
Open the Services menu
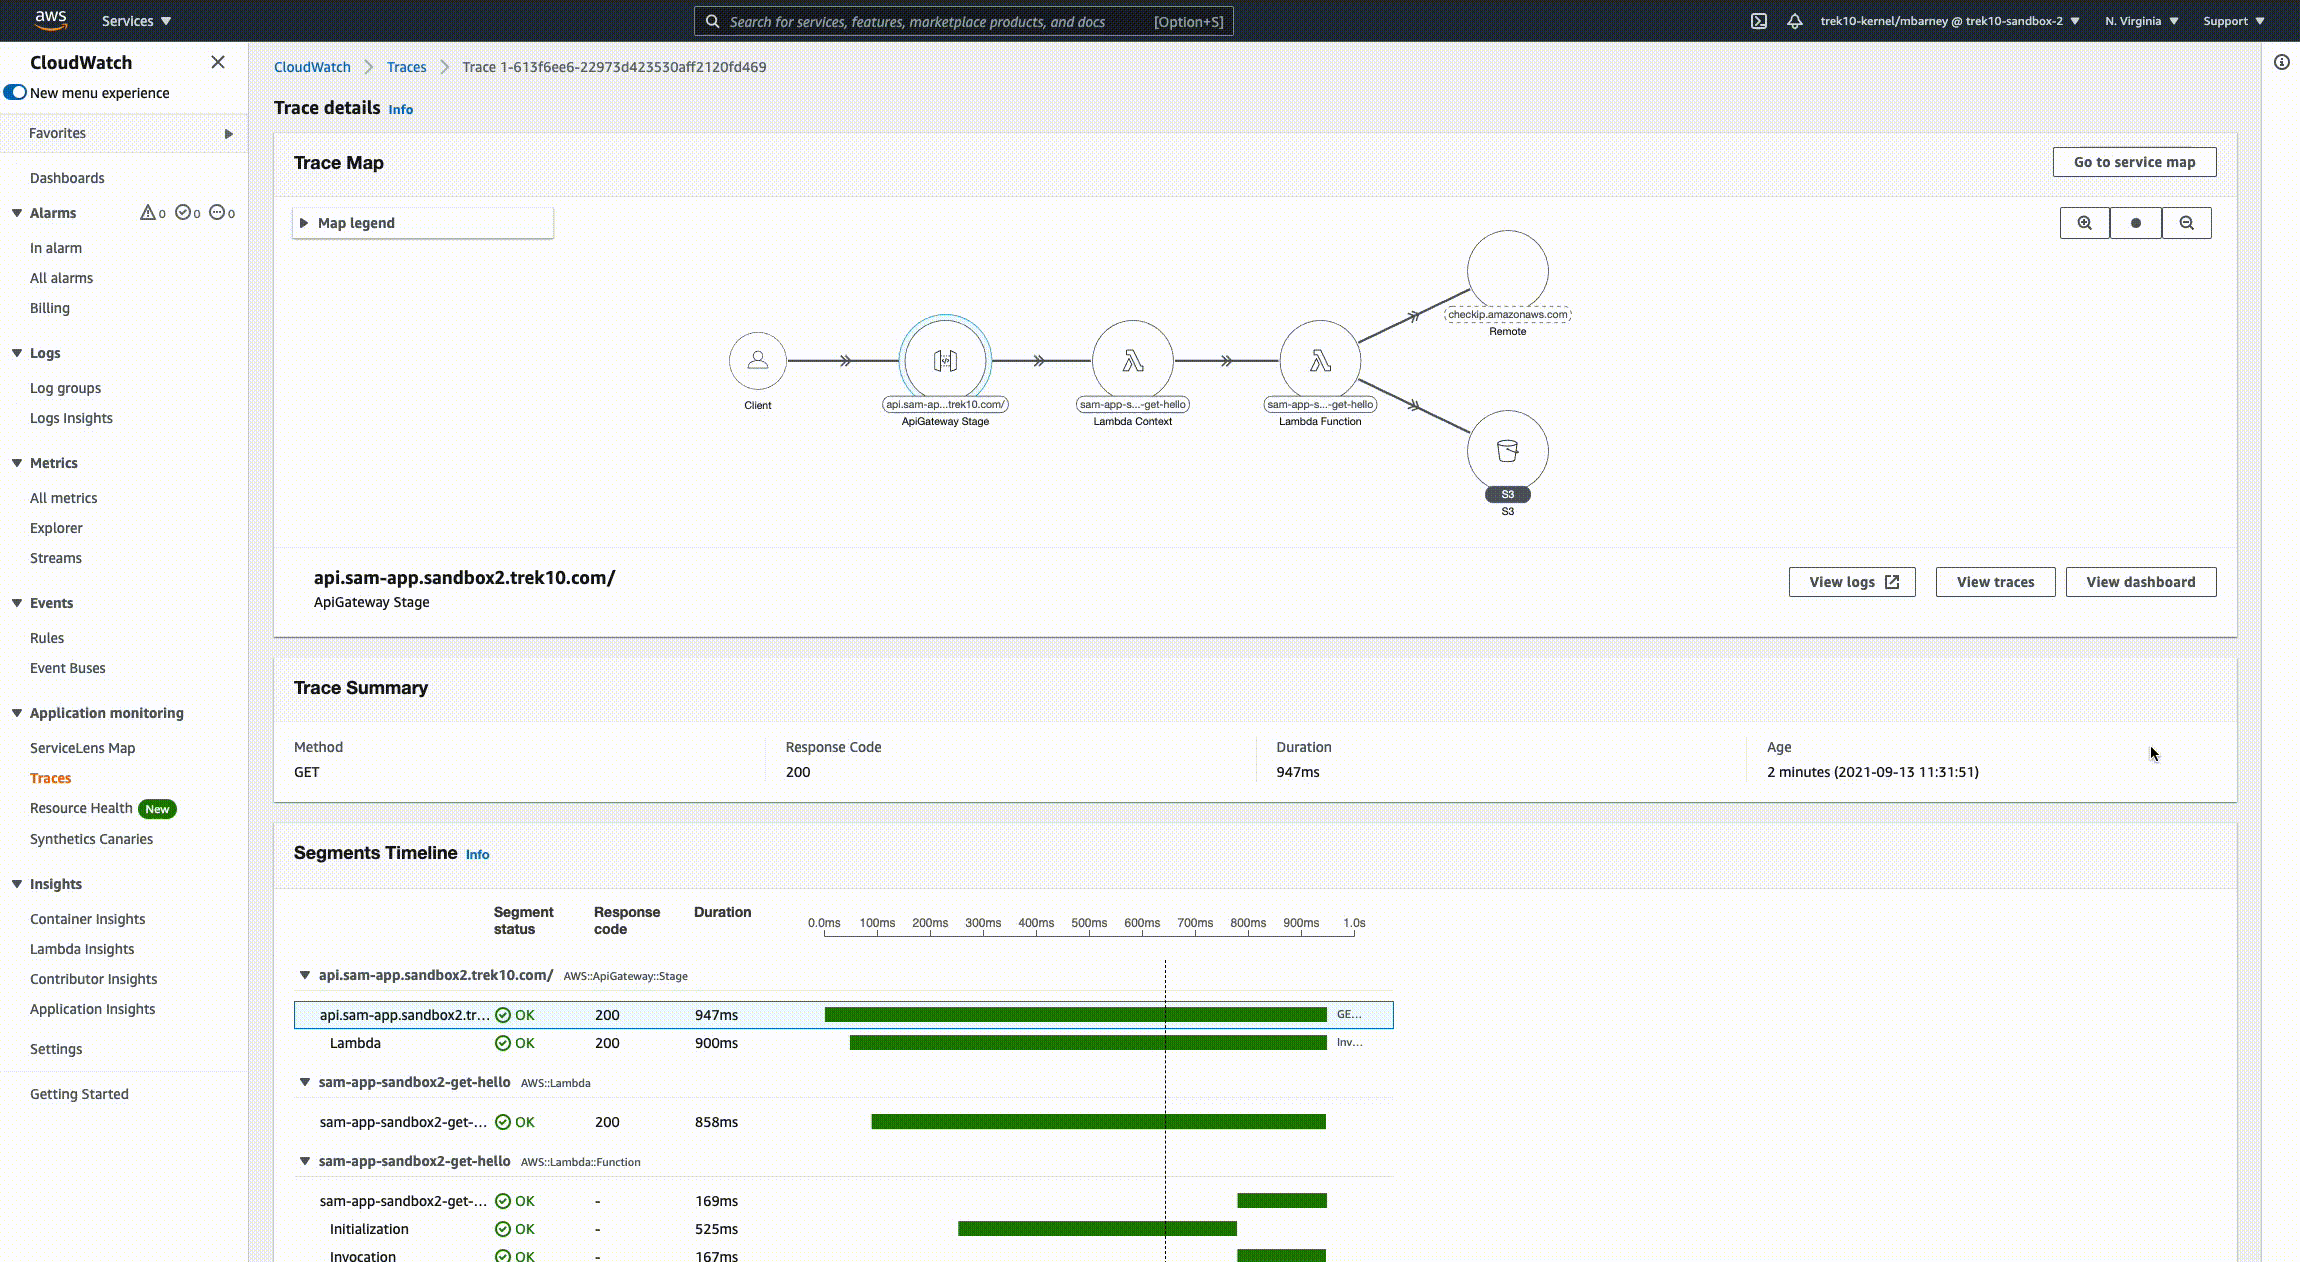tap(136, 21)
